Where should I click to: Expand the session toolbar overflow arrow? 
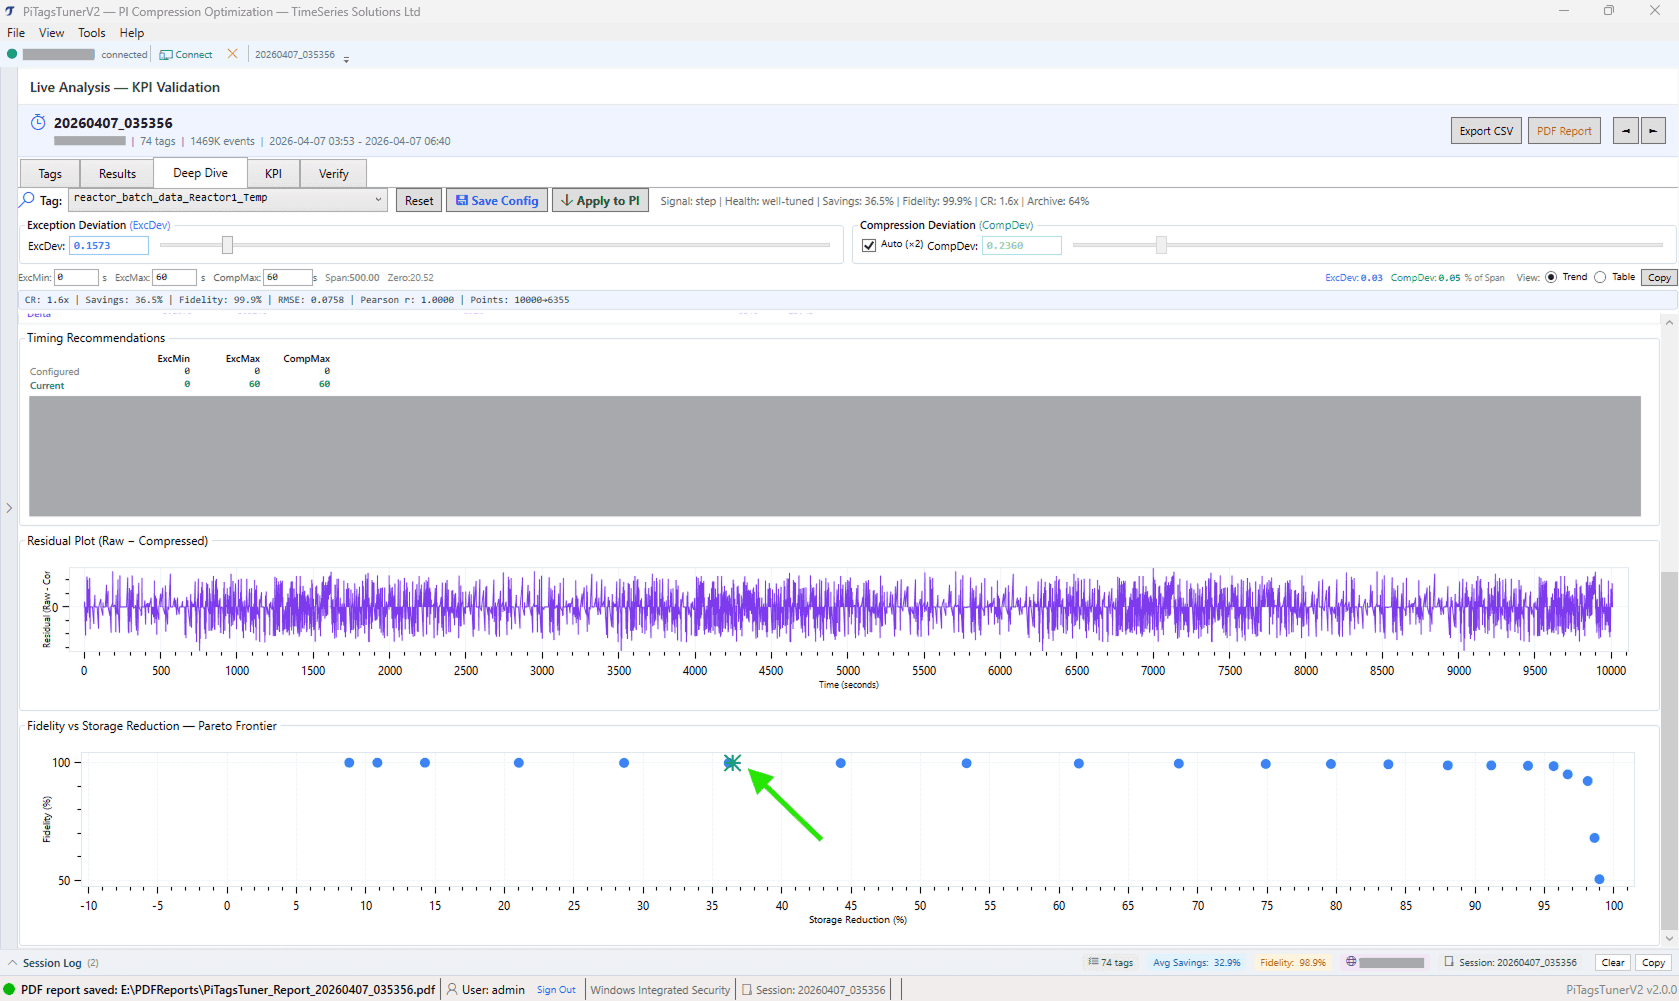(x=346, y=59)
